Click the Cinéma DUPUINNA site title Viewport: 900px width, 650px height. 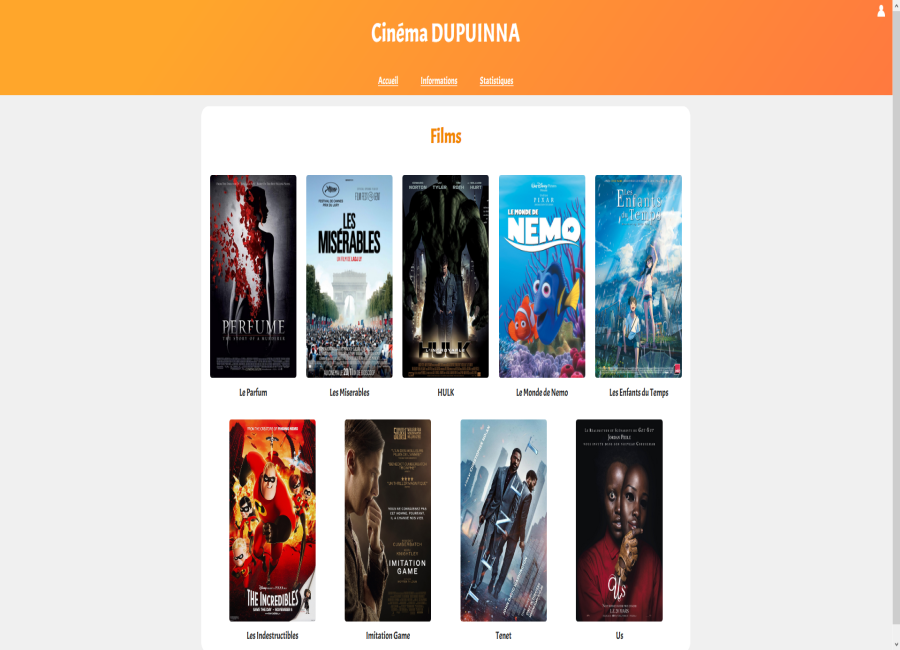point(445,33)
